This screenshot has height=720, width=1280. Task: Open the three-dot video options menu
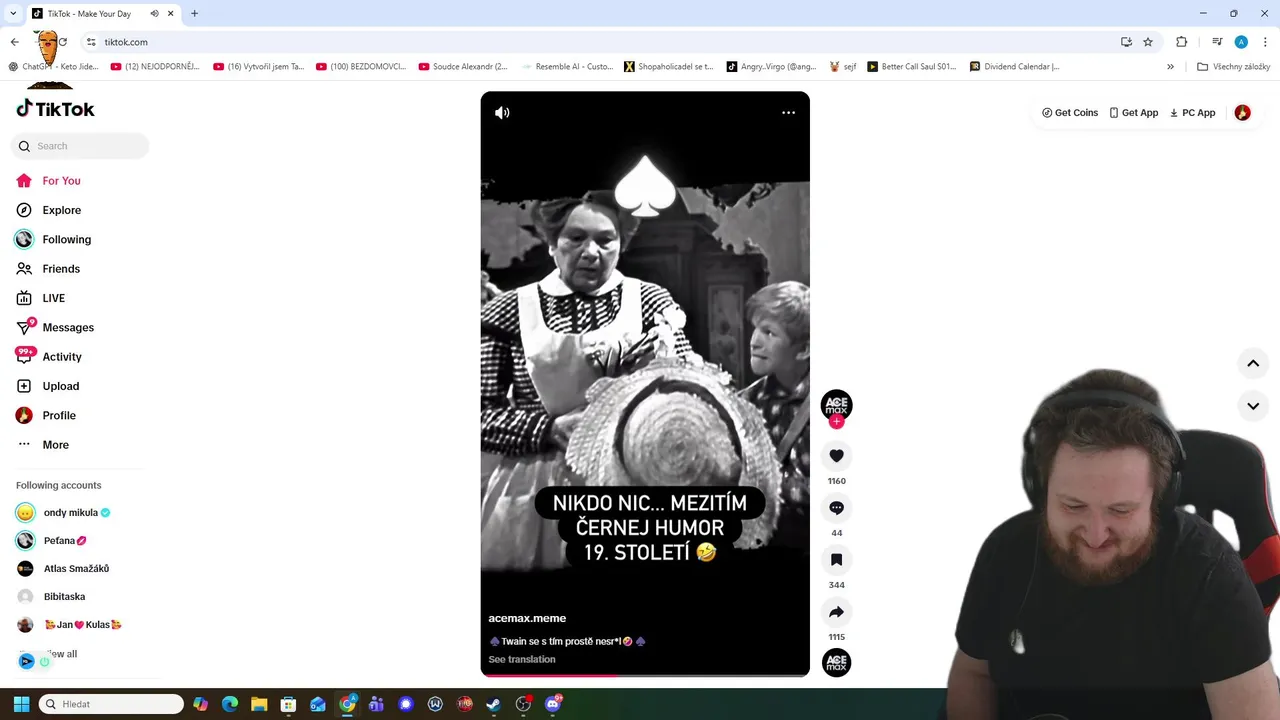pos(788,113)
